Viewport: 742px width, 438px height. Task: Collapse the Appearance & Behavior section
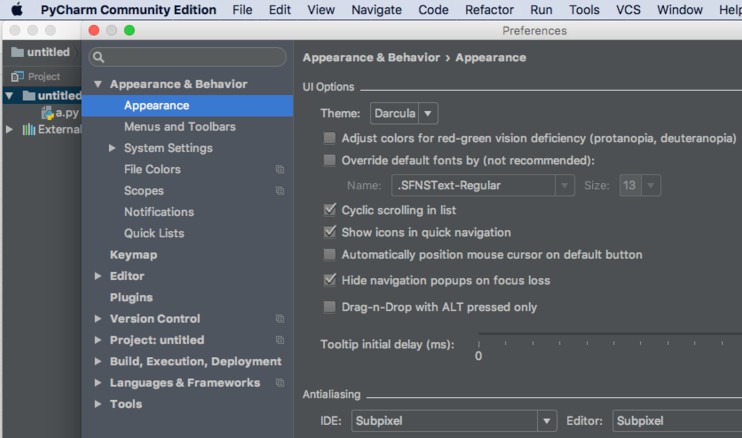[98, 84]
